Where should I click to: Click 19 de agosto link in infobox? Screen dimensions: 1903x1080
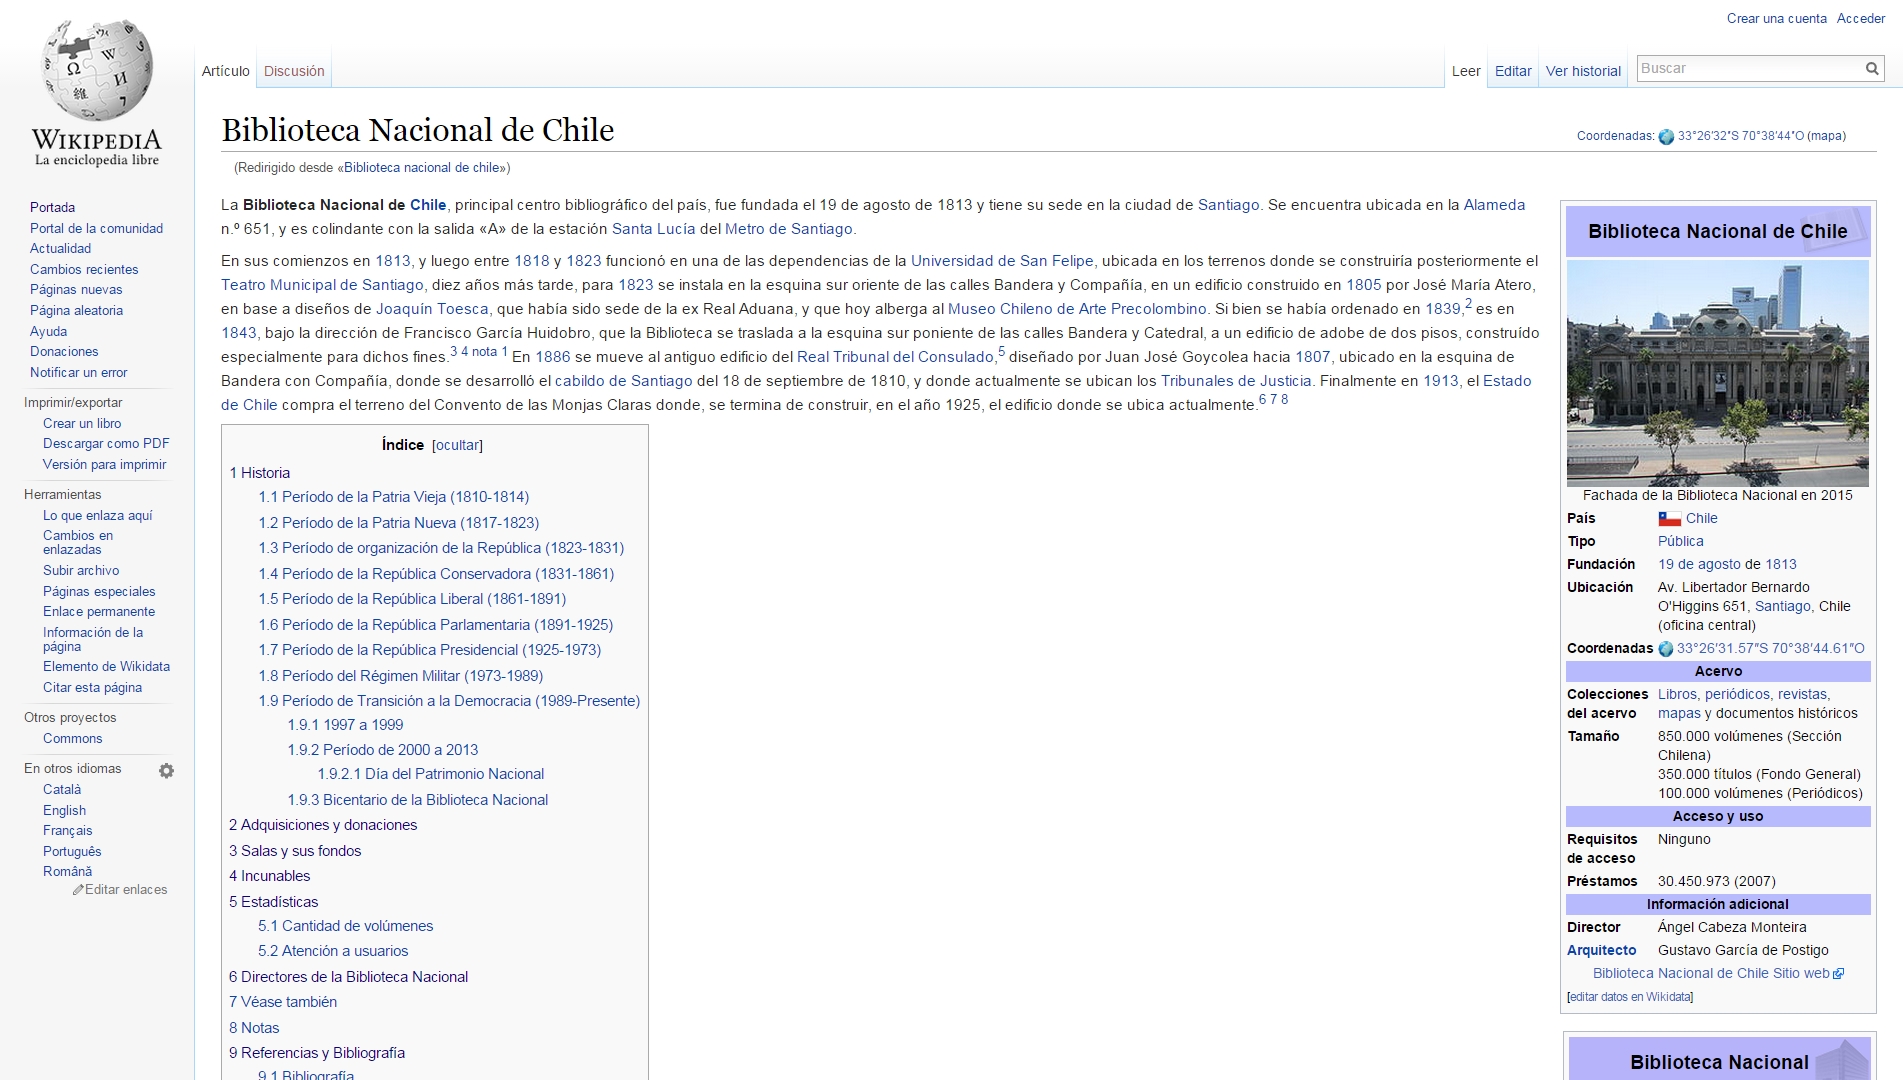point(1699,564)
